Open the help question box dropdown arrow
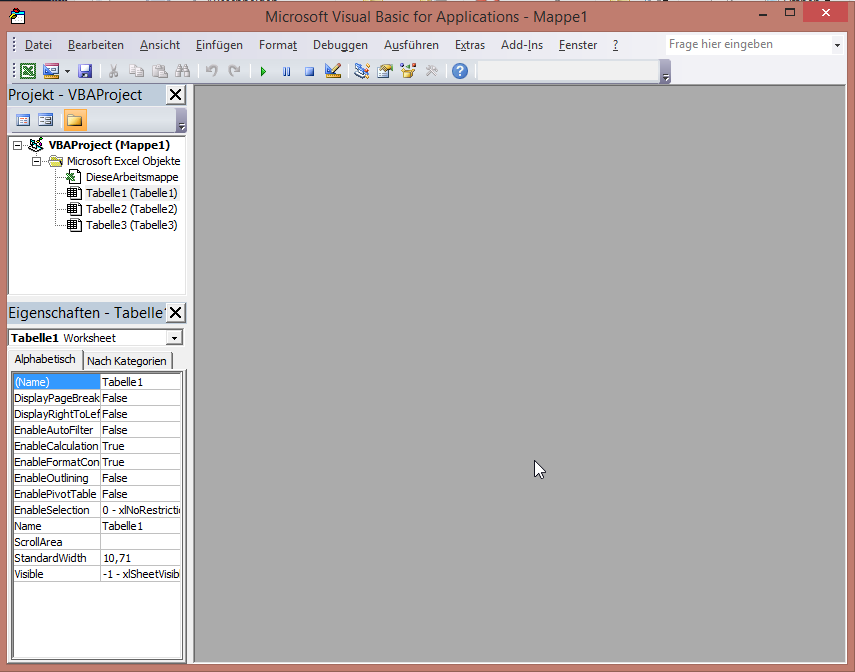The height and width of the screenshot is (672, 855). tap(837, 45)
